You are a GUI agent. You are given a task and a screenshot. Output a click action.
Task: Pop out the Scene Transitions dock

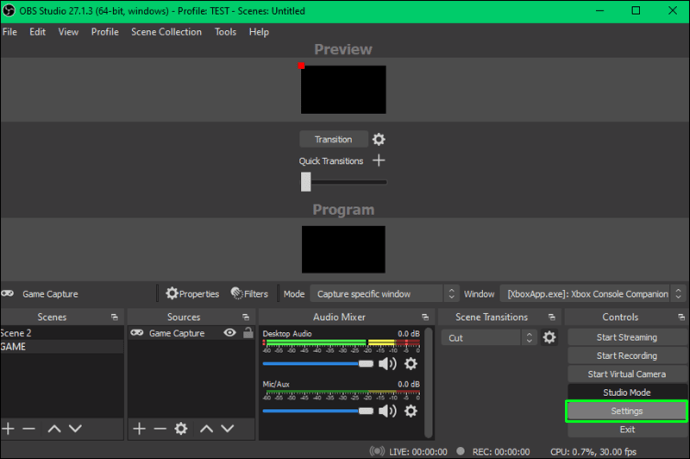(x=551, y=317)
